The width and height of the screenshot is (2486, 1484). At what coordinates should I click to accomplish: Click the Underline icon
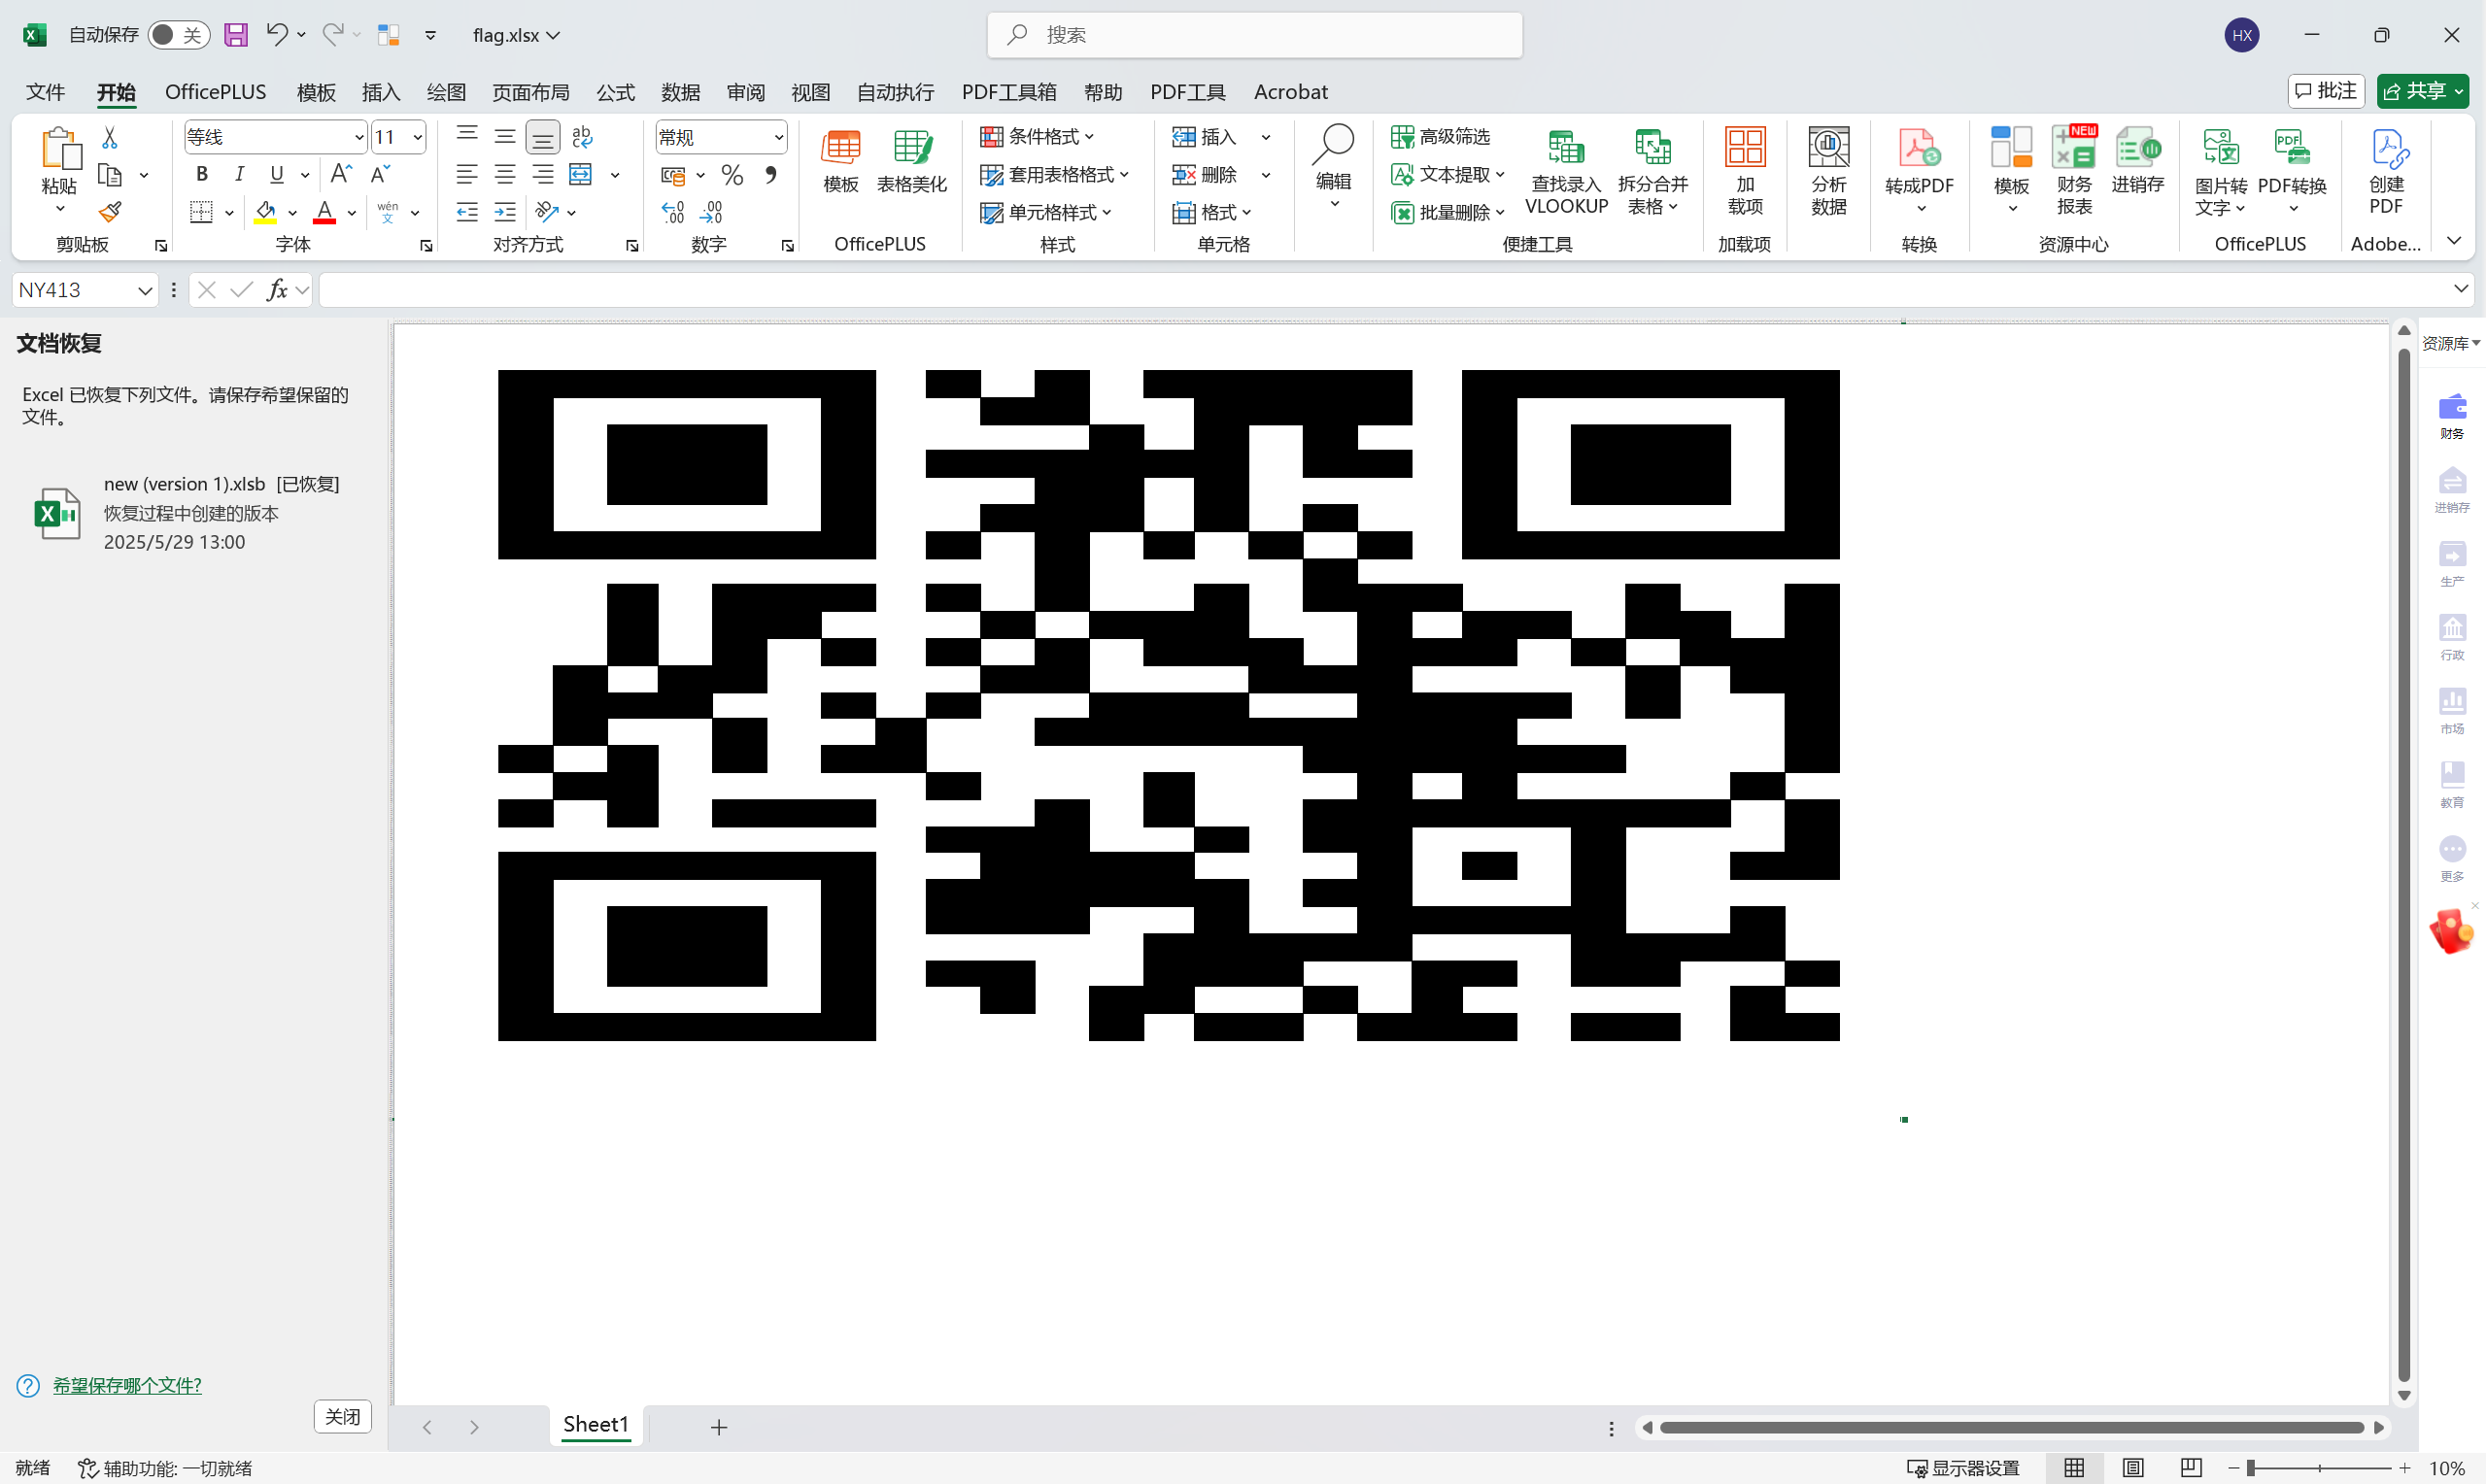277,174
